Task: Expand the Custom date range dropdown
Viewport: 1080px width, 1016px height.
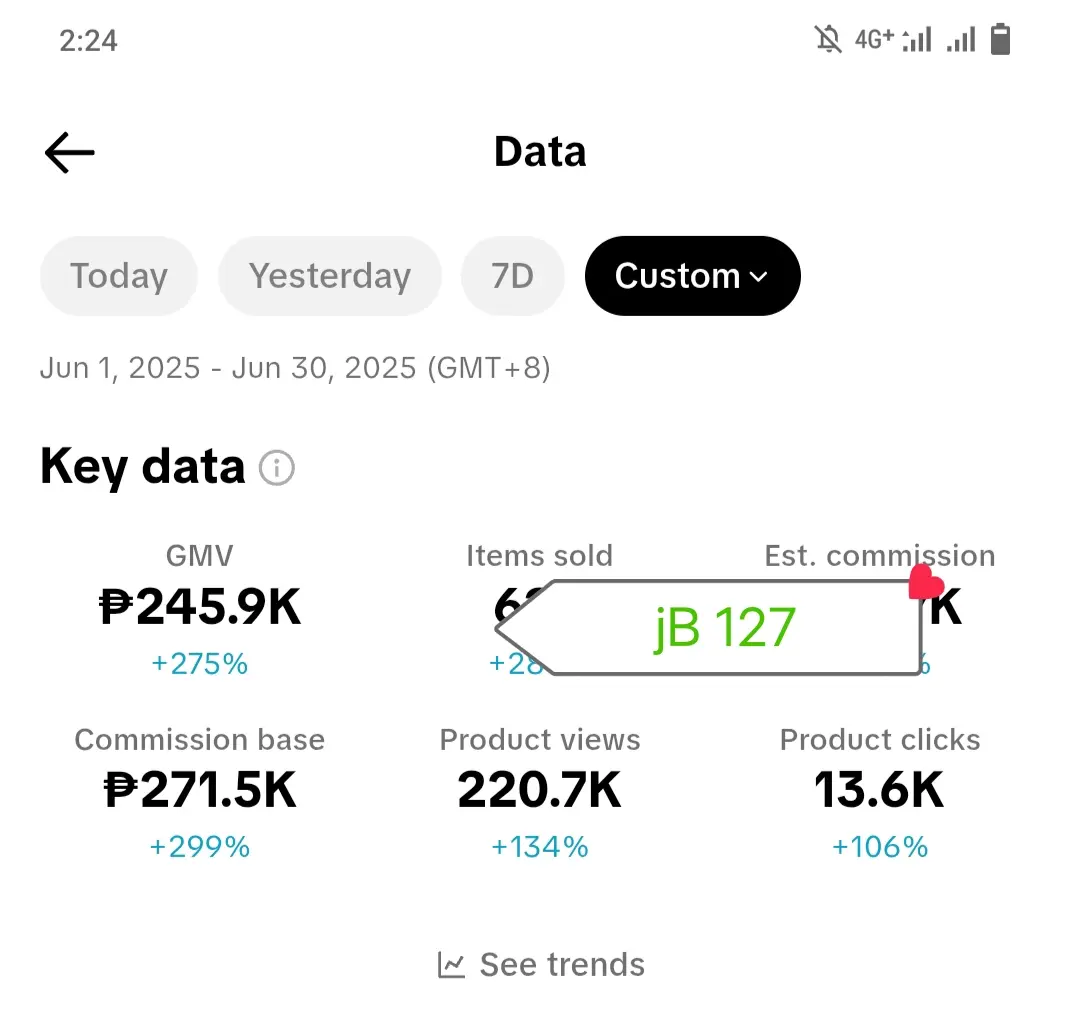Action: coord(692,276)
